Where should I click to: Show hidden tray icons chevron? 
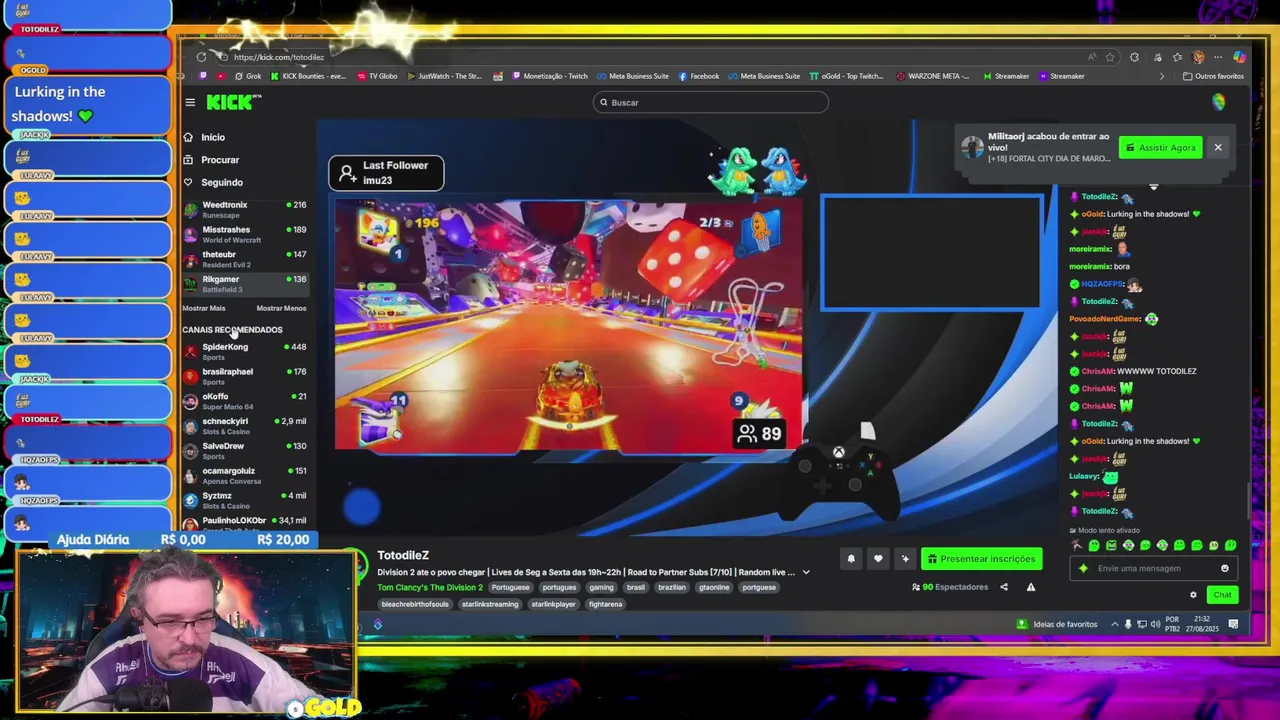tap(1115, 624)
